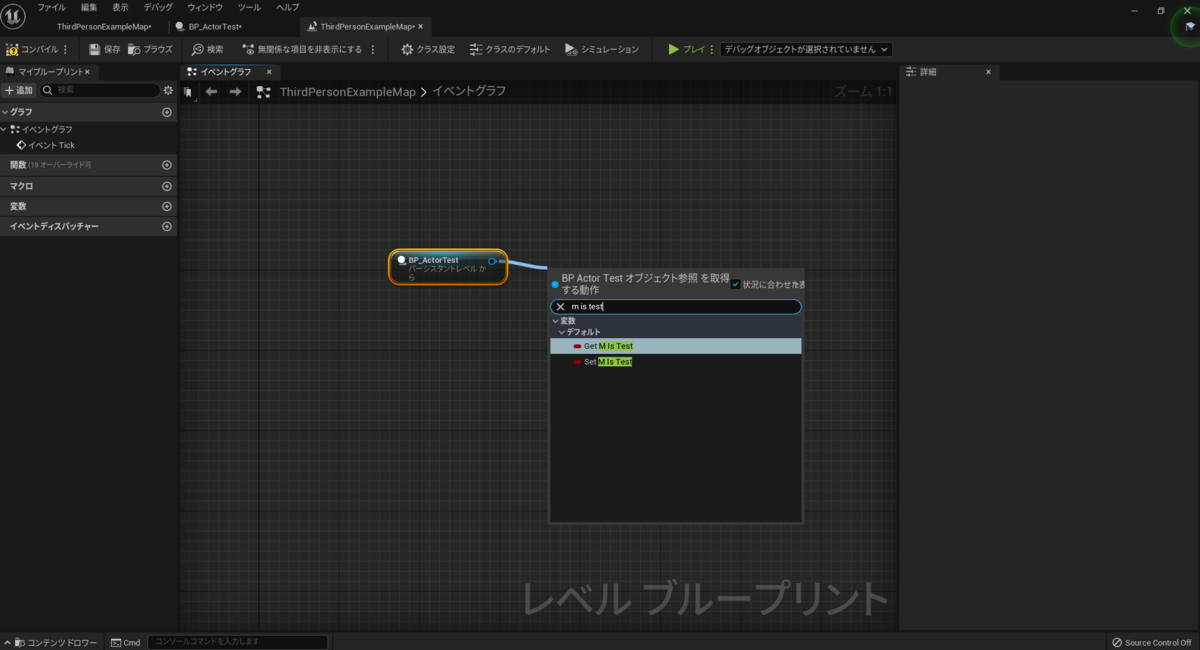Open debug object selection dropdown
Viewport: 1200px width, 650px height.
tap(806, 49)
